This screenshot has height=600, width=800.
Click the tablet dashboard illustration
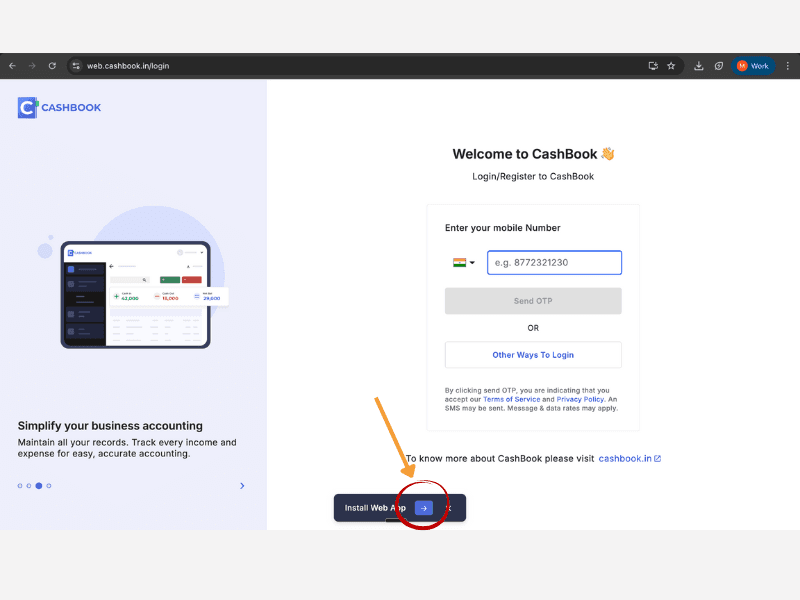tap(136, 295)
